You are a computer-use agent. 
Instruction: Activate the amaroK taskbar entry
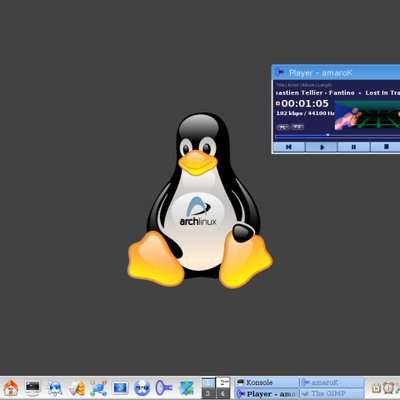click(332, 382)
